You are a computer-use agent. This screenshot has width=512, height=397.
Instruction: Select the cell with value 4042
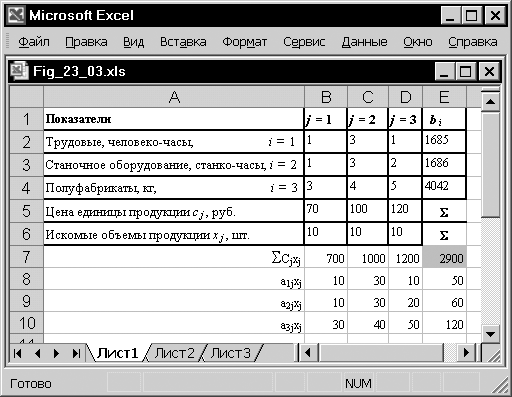(444, 188)
